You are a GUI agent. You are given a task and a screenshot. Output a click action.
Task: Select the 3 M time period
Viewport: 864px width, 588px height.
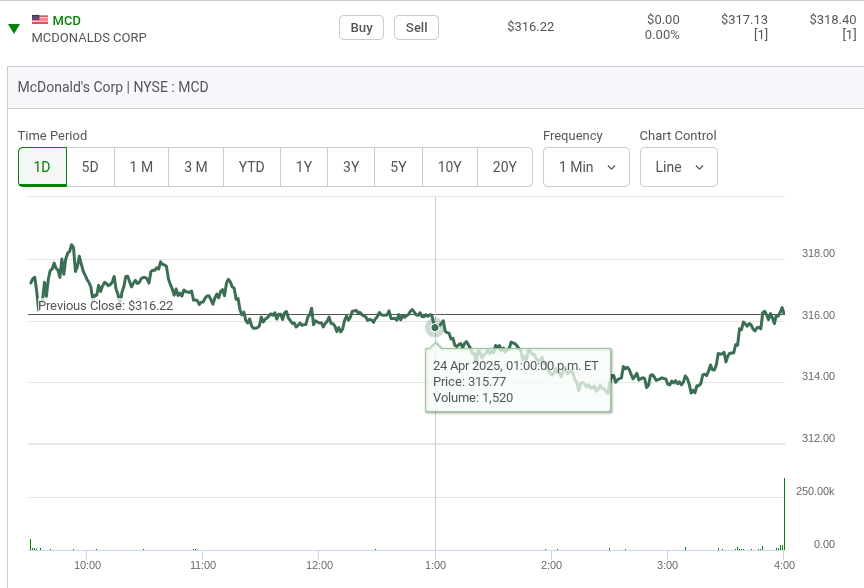[196, 167]
